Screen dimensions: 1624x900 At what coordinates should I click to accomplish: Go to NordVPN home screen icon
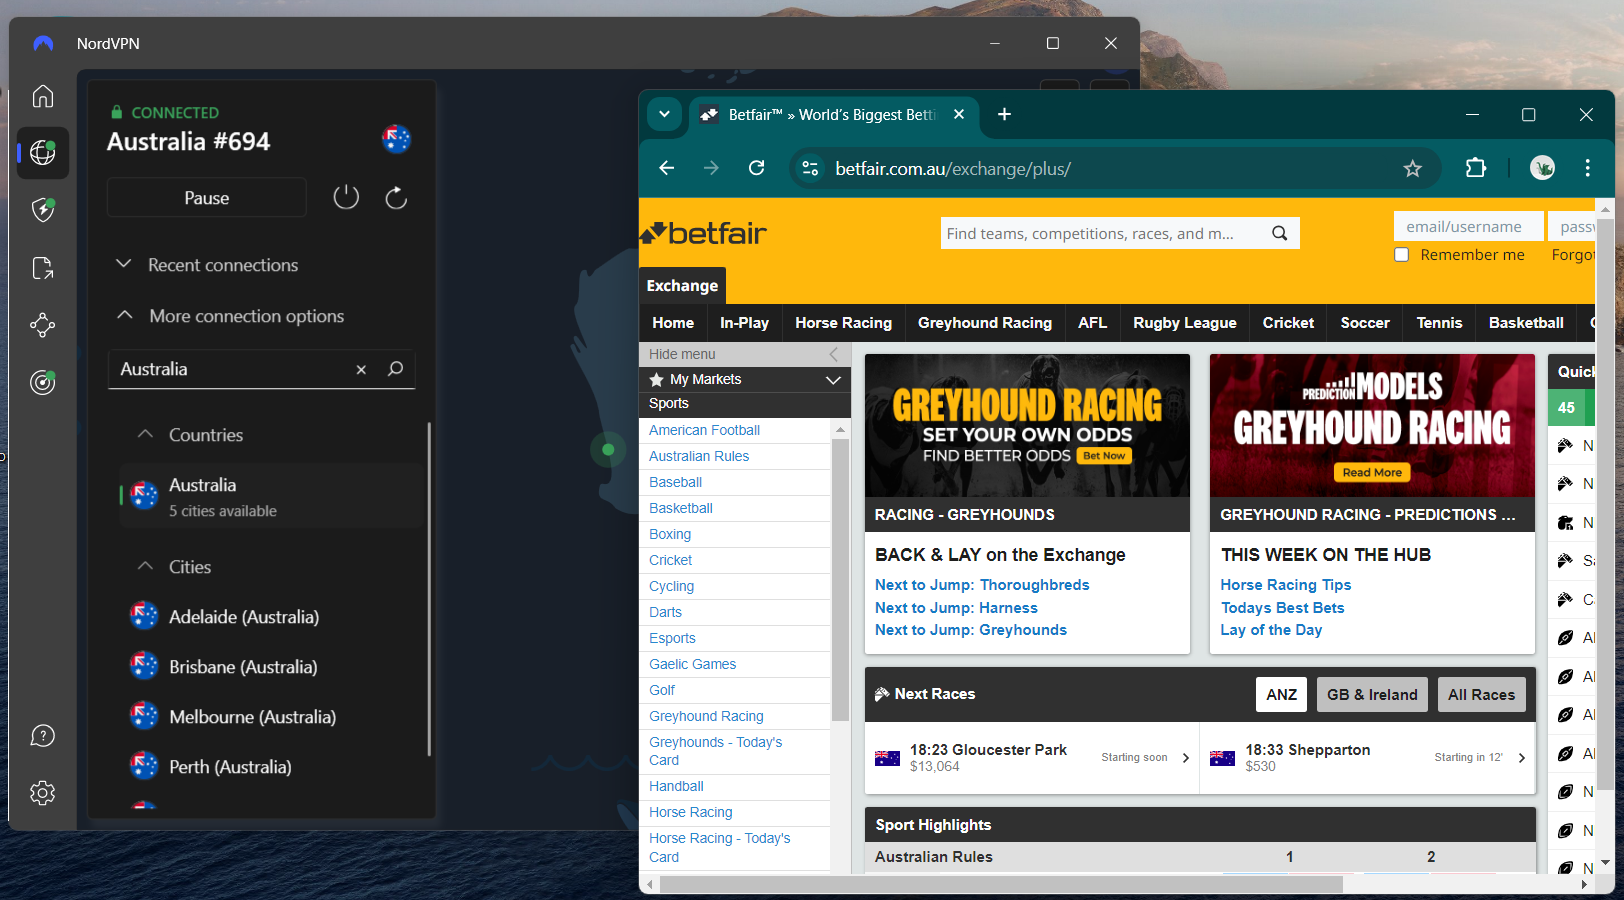[42, 96]
